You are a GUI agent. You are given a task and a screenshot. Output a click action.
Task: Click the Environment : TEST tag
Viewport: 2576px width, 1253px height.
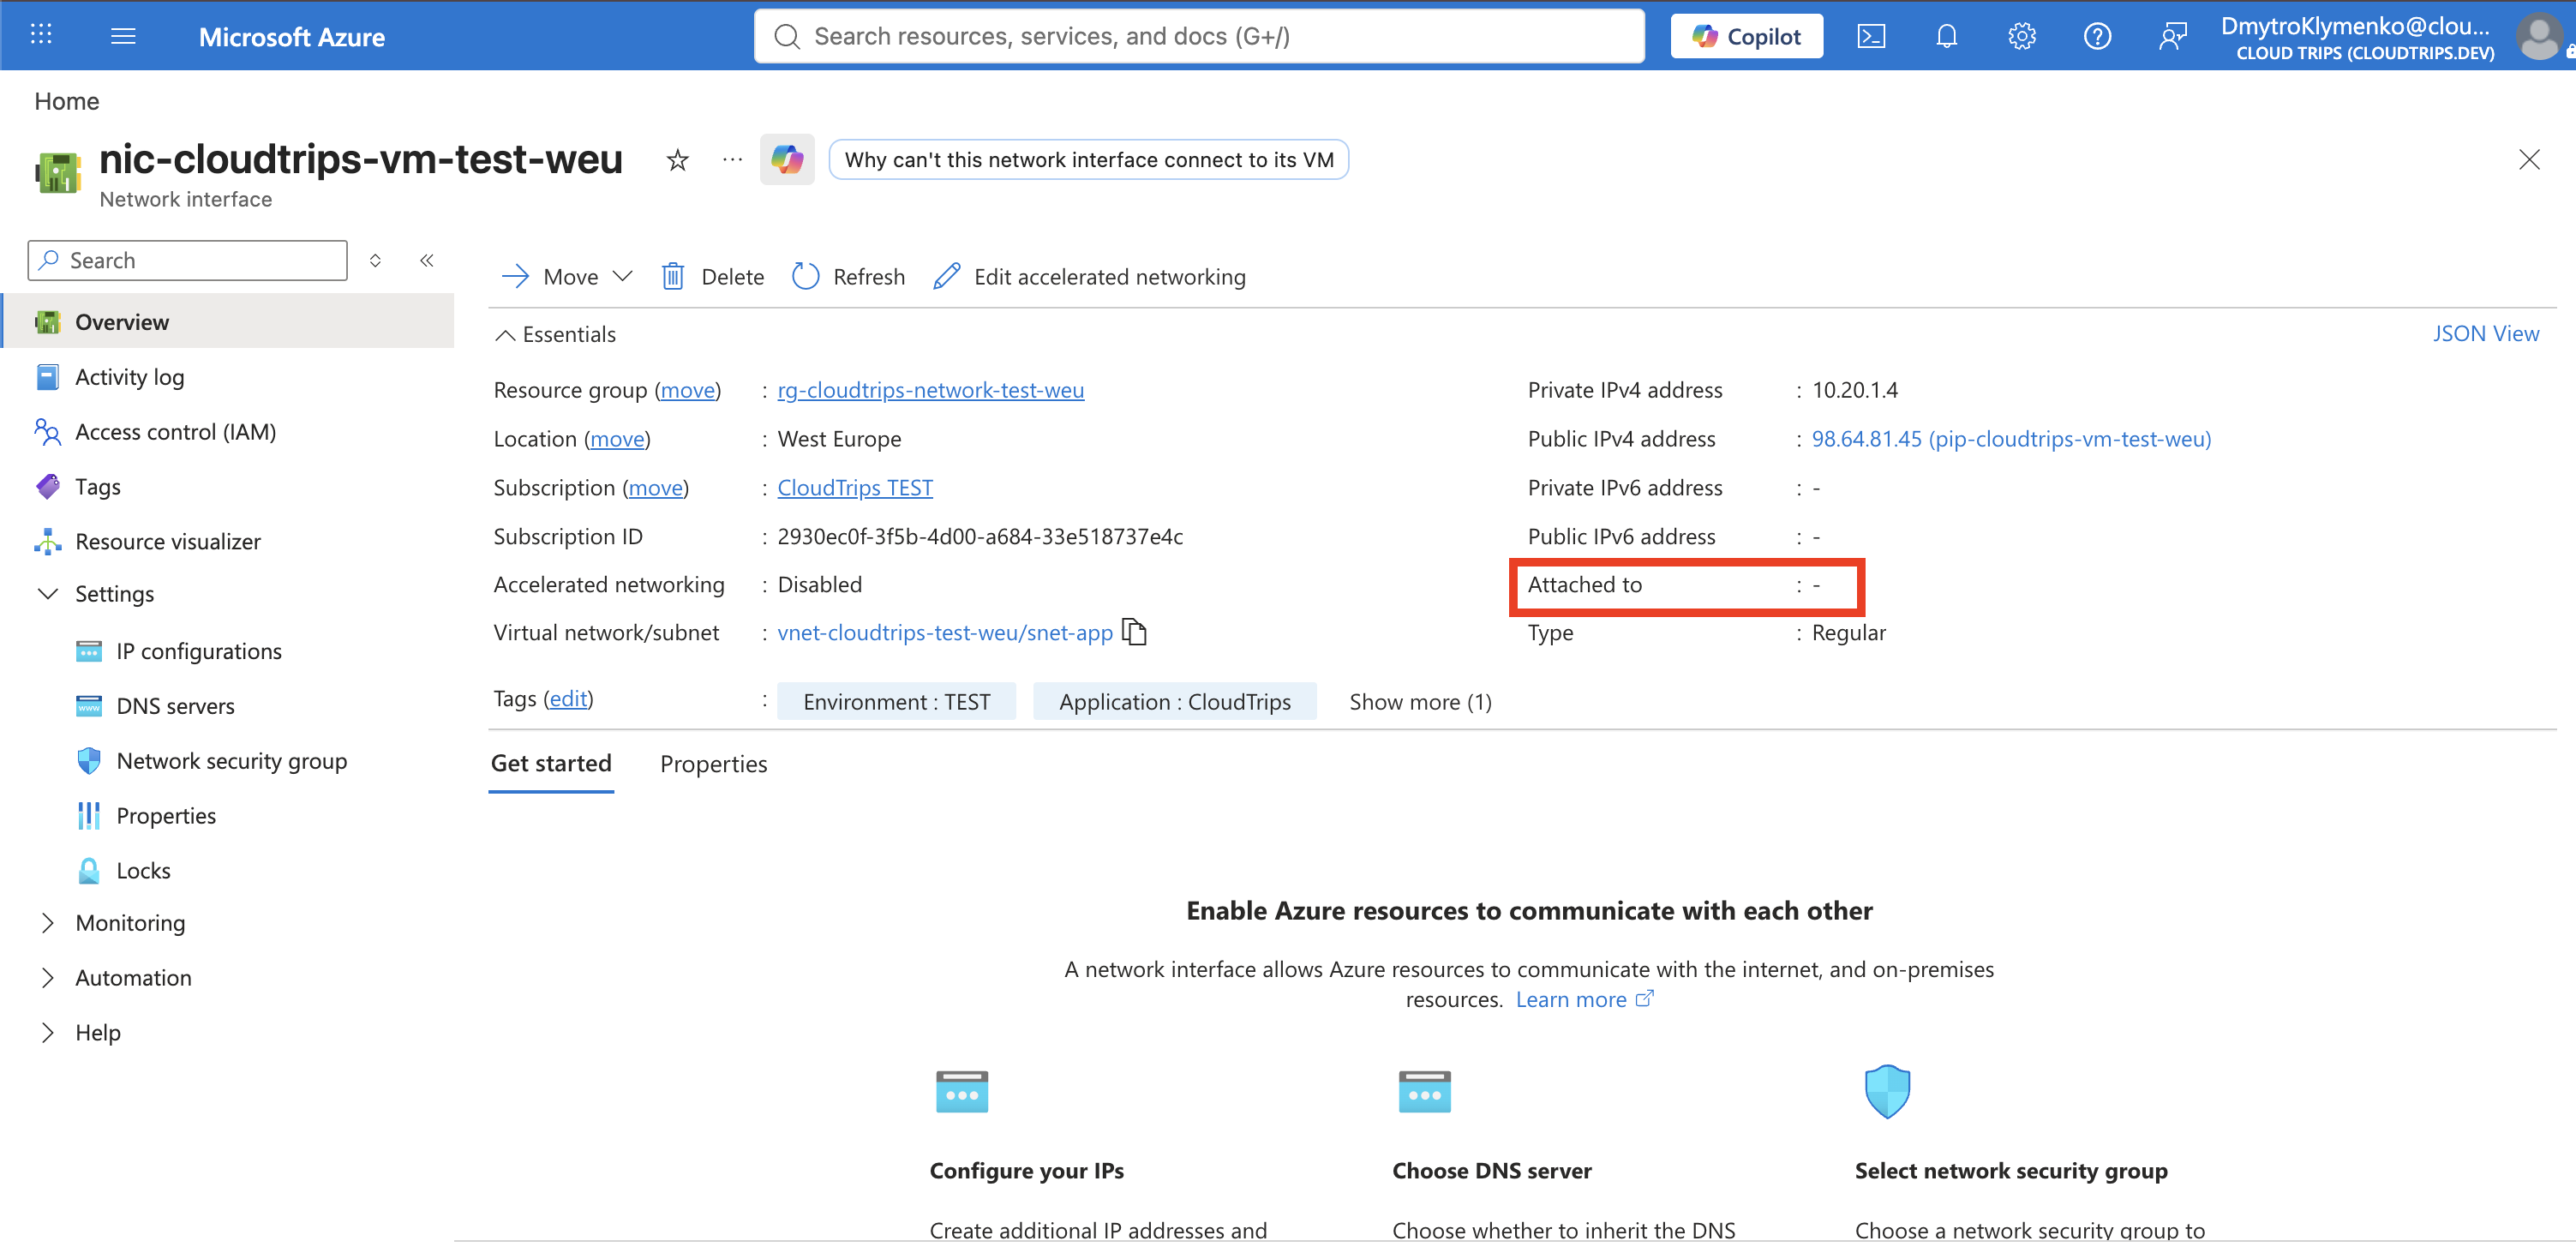pyautogui.click(x=896, y=701)
